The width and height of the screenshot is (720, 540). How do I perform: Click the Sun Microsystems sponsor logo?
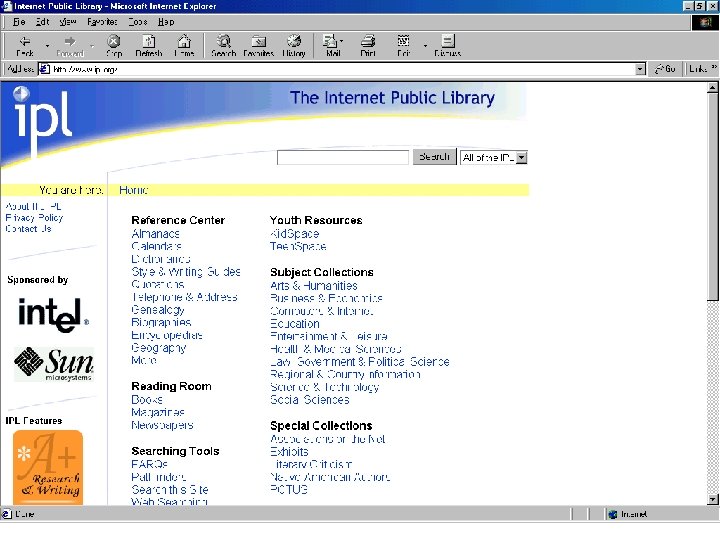54,364
